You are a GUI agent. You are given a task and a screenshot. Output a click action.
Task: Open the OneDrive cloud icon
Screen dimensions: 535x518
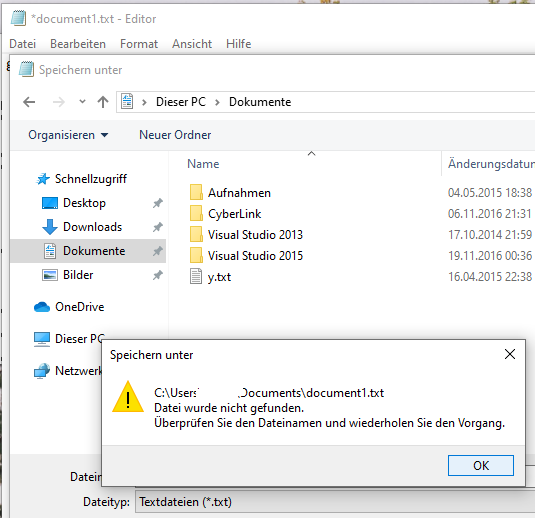click(42, 307)
